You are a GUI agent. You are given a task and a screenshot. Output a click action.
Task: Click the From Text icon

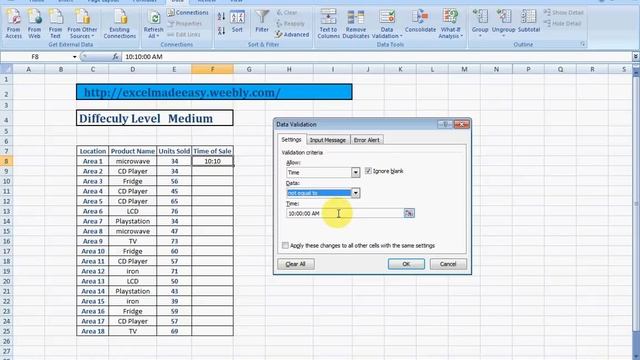[x=55, y=24]
